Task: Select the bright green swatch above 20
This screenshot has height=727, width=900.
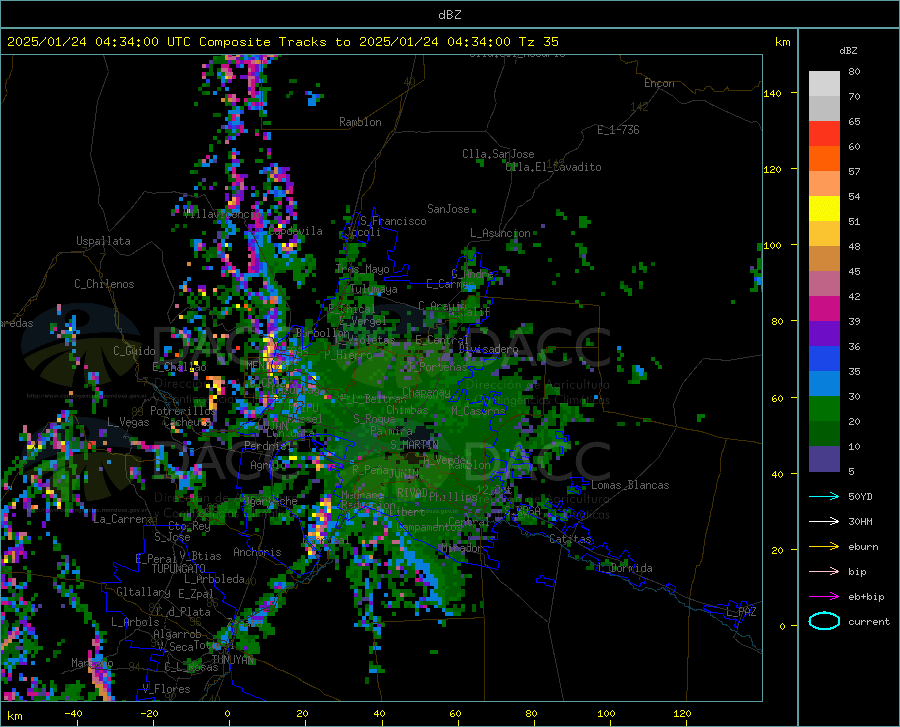Action: pos(824,409)
